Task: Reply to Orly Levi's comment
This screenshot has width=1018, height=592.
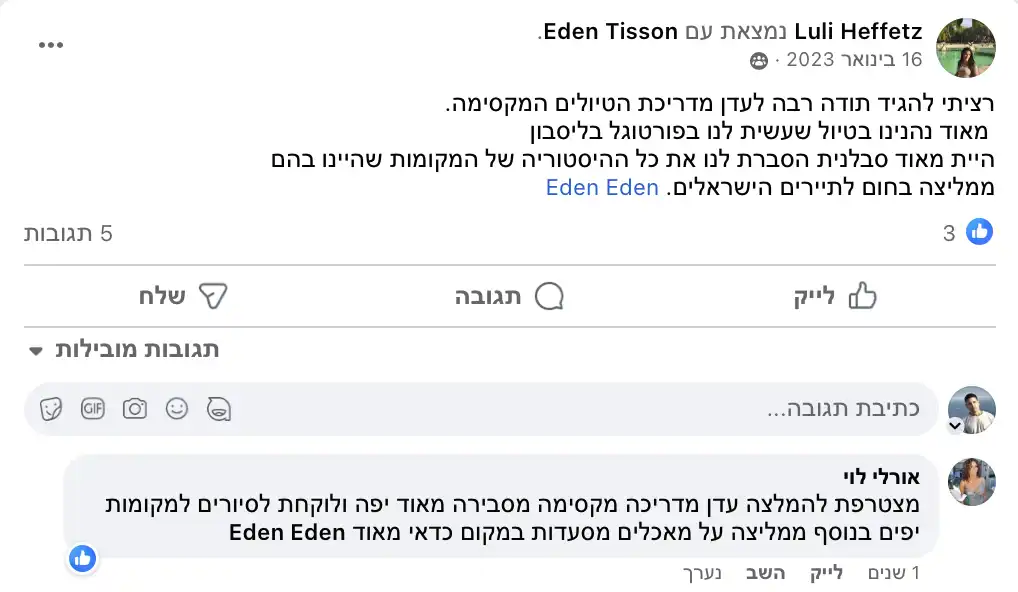Action: (x=766, y=574)
